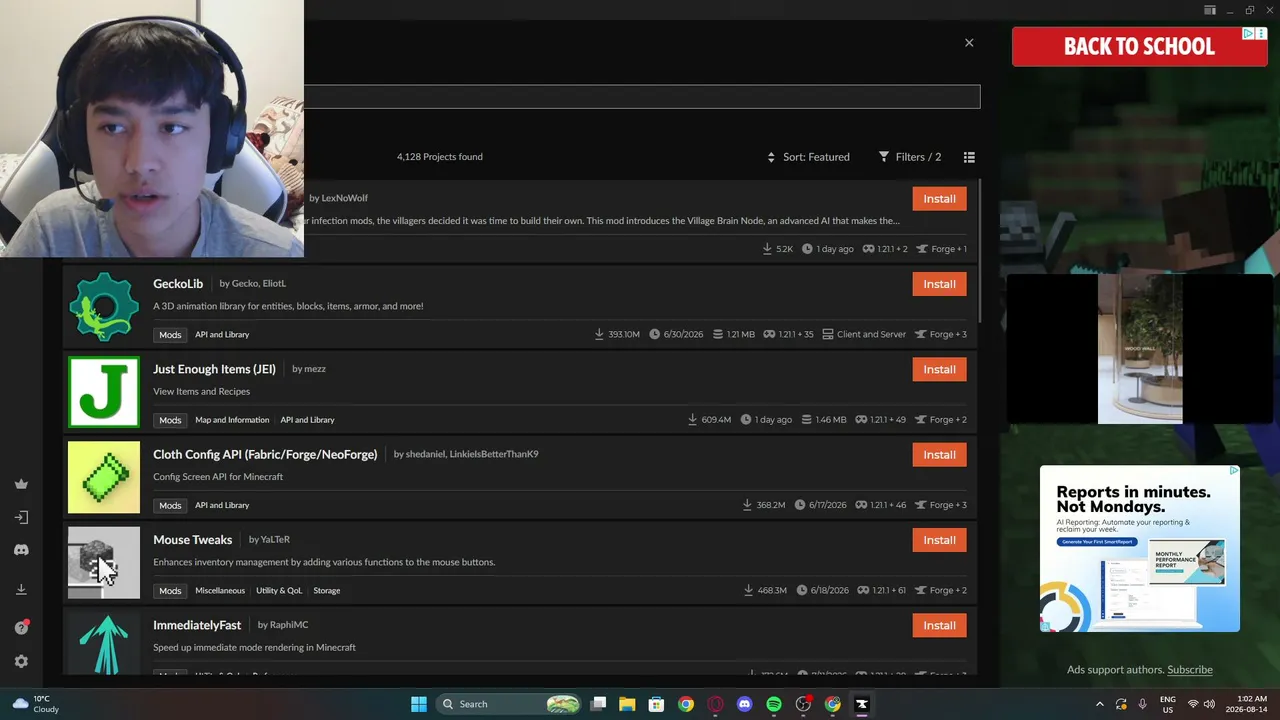Install Just Enough Items (JEI)
Screen dimensions: 1280x720
tap(939, 369)
